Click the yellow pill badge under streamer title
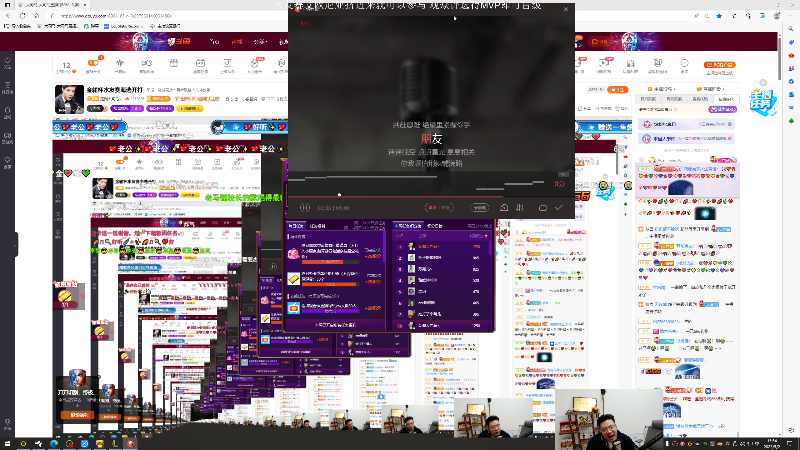Viewport: 800px width, 450px height. (x=190, y=109)
